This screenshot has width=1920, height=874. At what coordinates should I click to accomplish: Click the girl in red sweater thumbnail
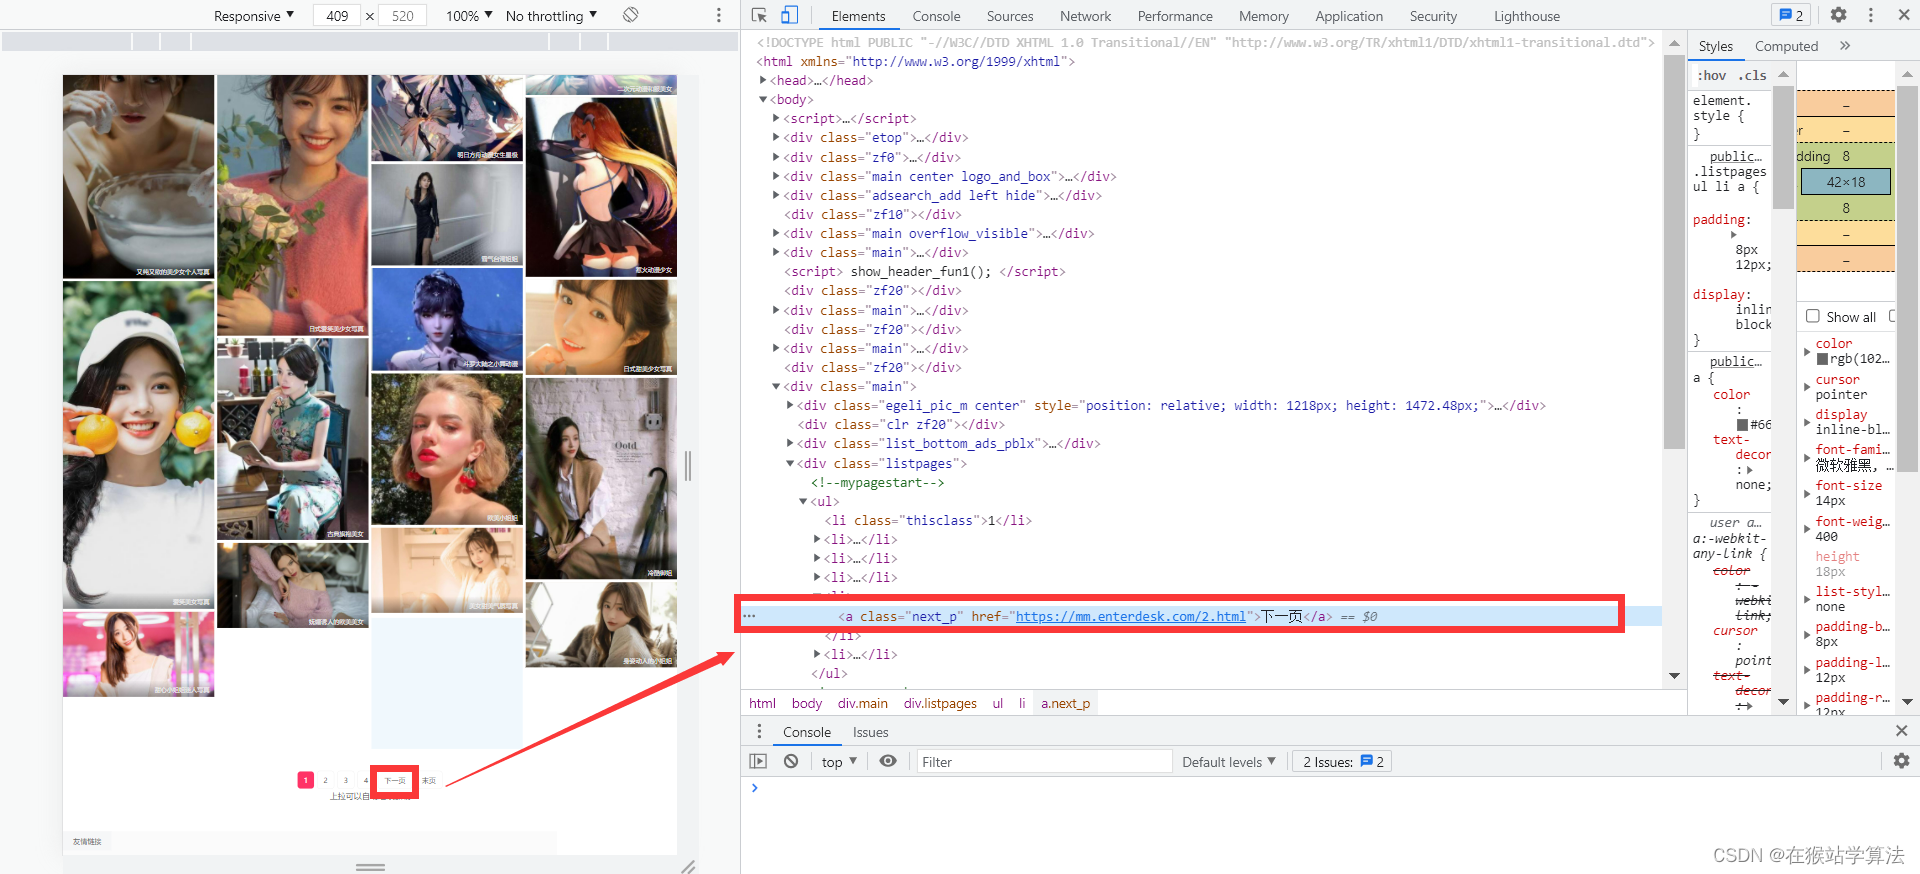pyautogui.click(x=293, y=205)
